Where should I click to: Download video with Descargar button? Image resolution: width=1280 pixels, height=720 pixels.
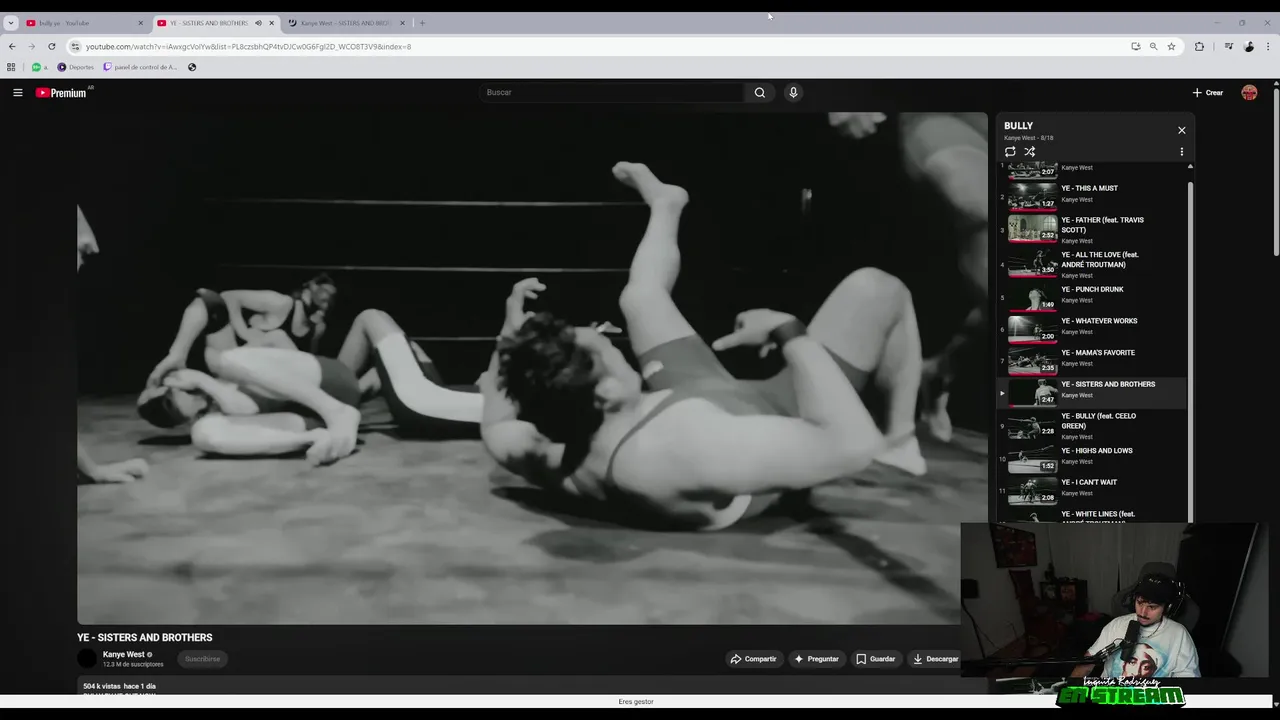[x=935, y=659]
